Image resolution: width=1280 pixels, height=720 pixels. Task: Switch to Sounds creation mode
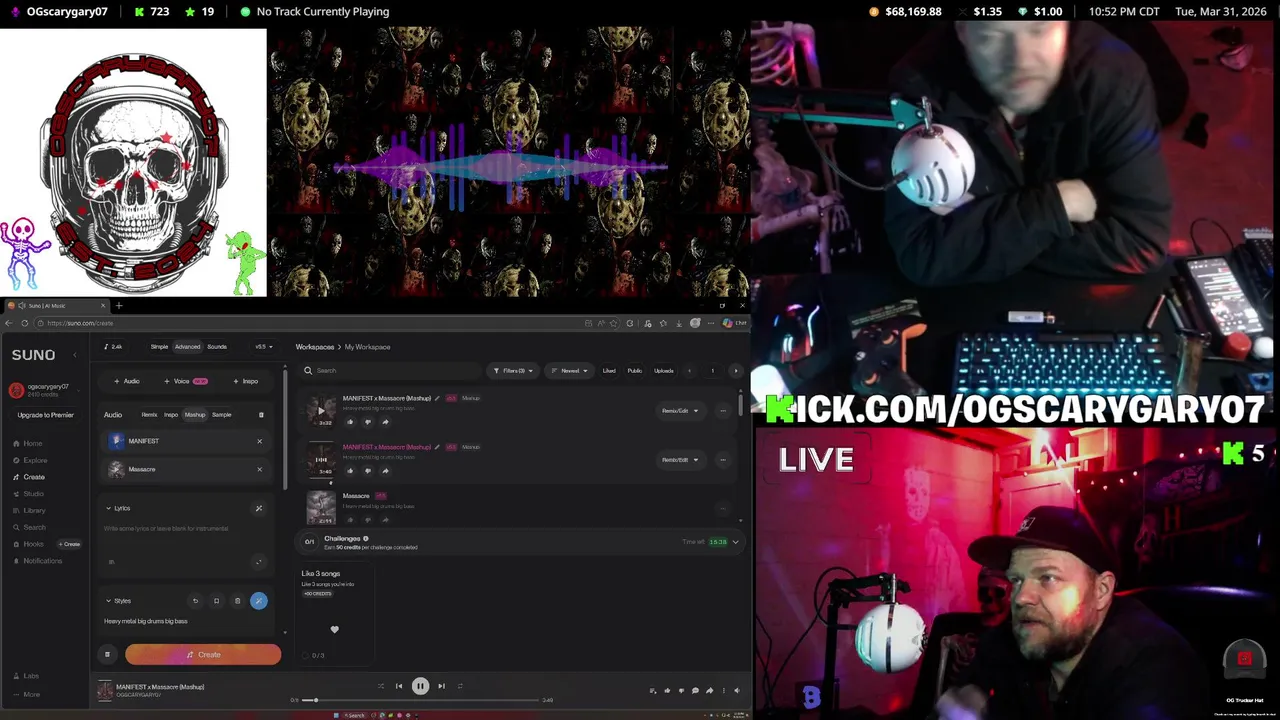(x=217, y=347)
